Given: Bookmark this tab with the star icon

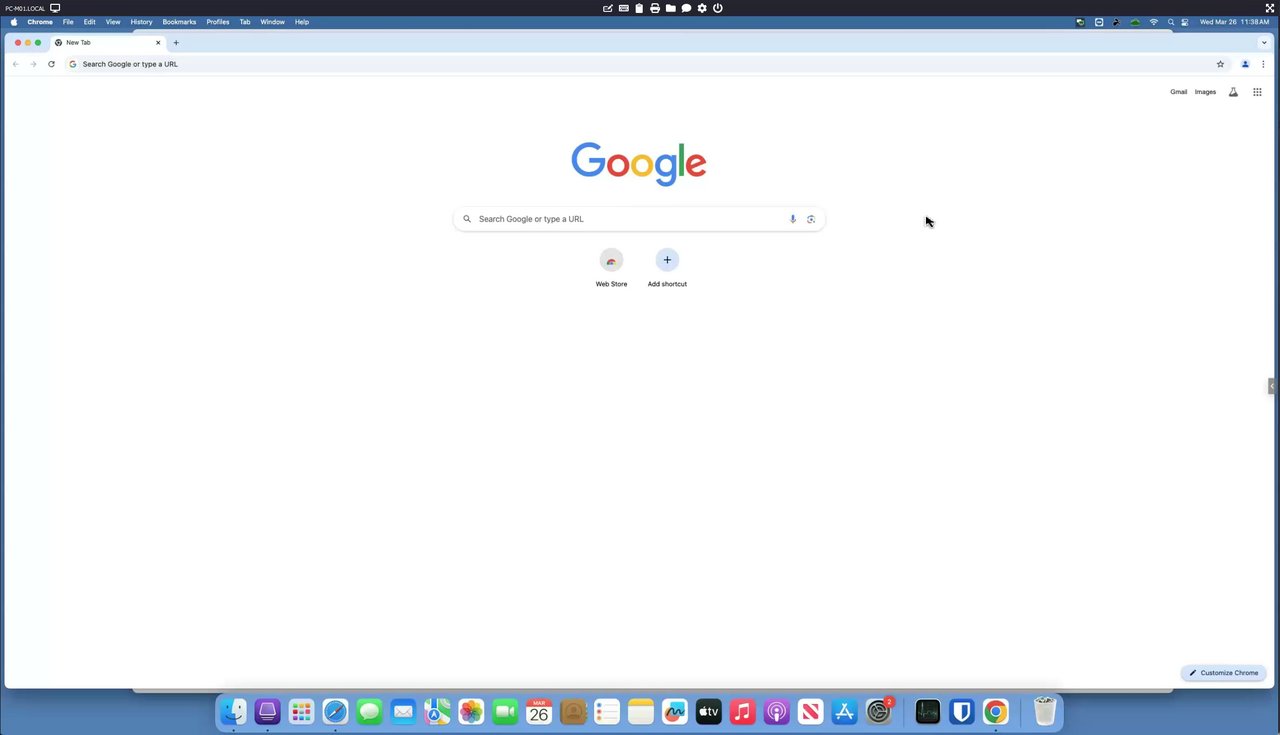Looking at the screenshot, I should tap(1220, 64).
